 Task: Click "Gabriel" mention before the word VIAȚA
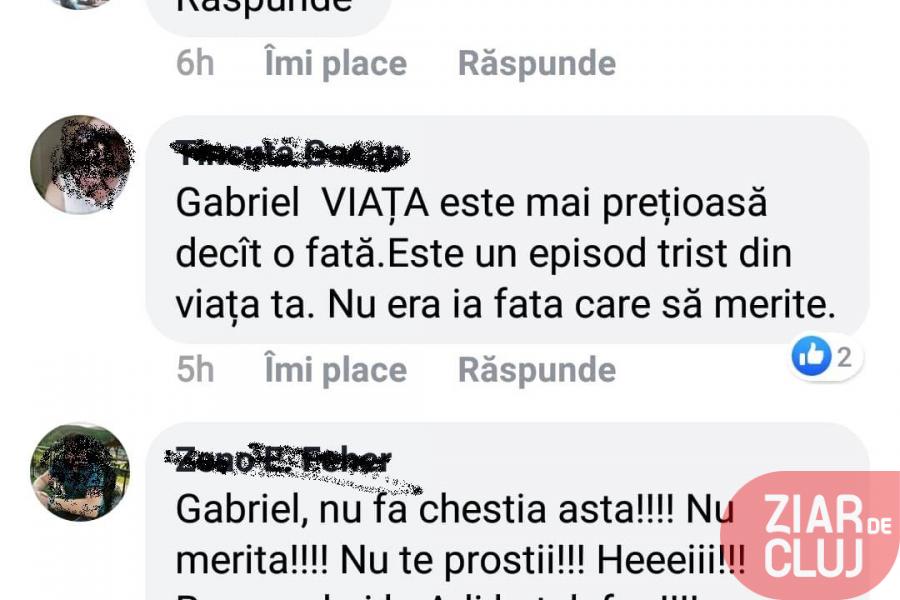pyautogui.click(x=238, y=203)
